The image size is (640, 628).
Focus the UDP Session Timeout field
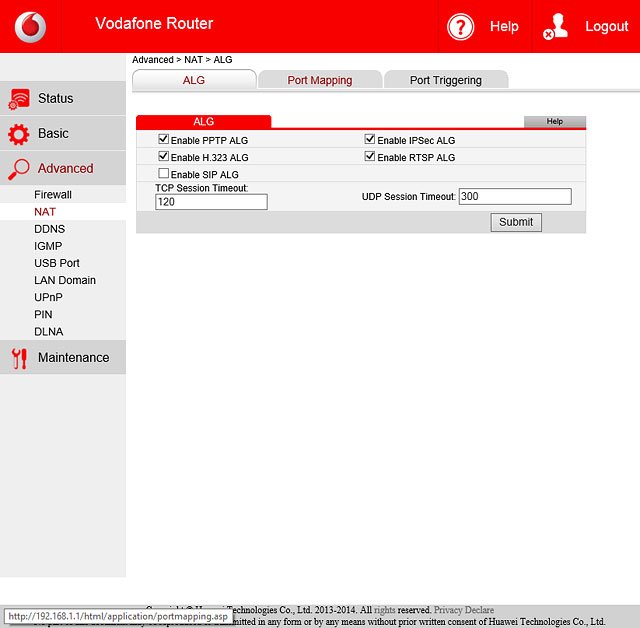515,196
